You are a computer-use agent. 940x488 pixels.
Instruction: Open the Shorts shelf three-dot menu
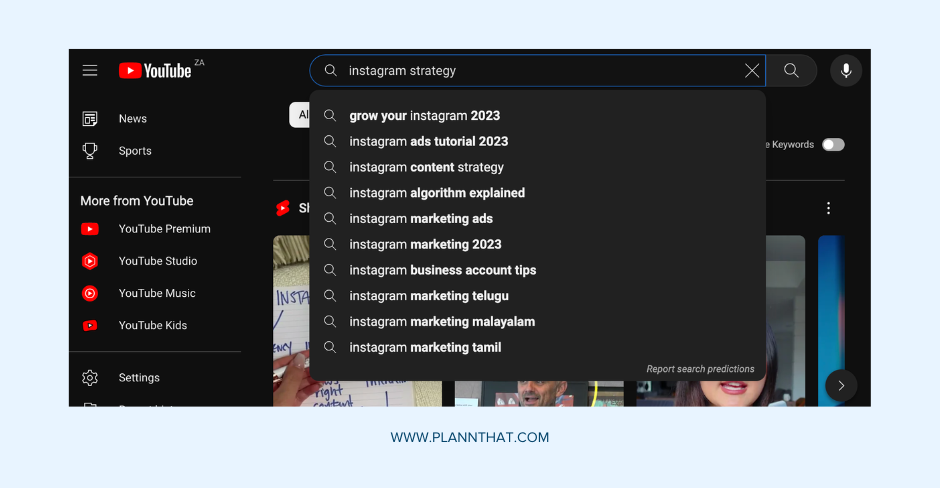[828, 208]
